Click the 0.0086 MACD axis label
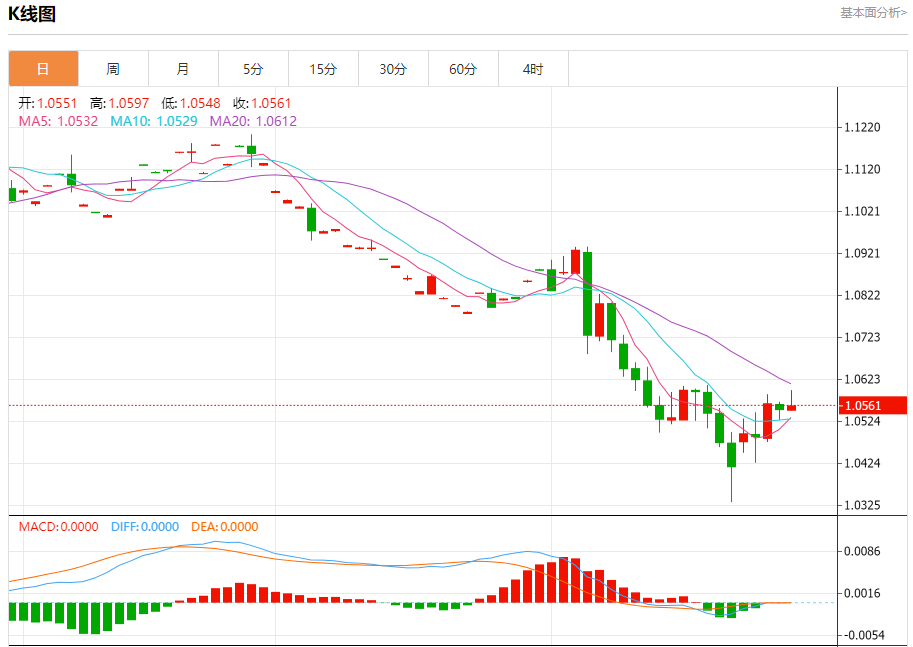The width and height of the screenshot is (913, 647). click(861, 551)
